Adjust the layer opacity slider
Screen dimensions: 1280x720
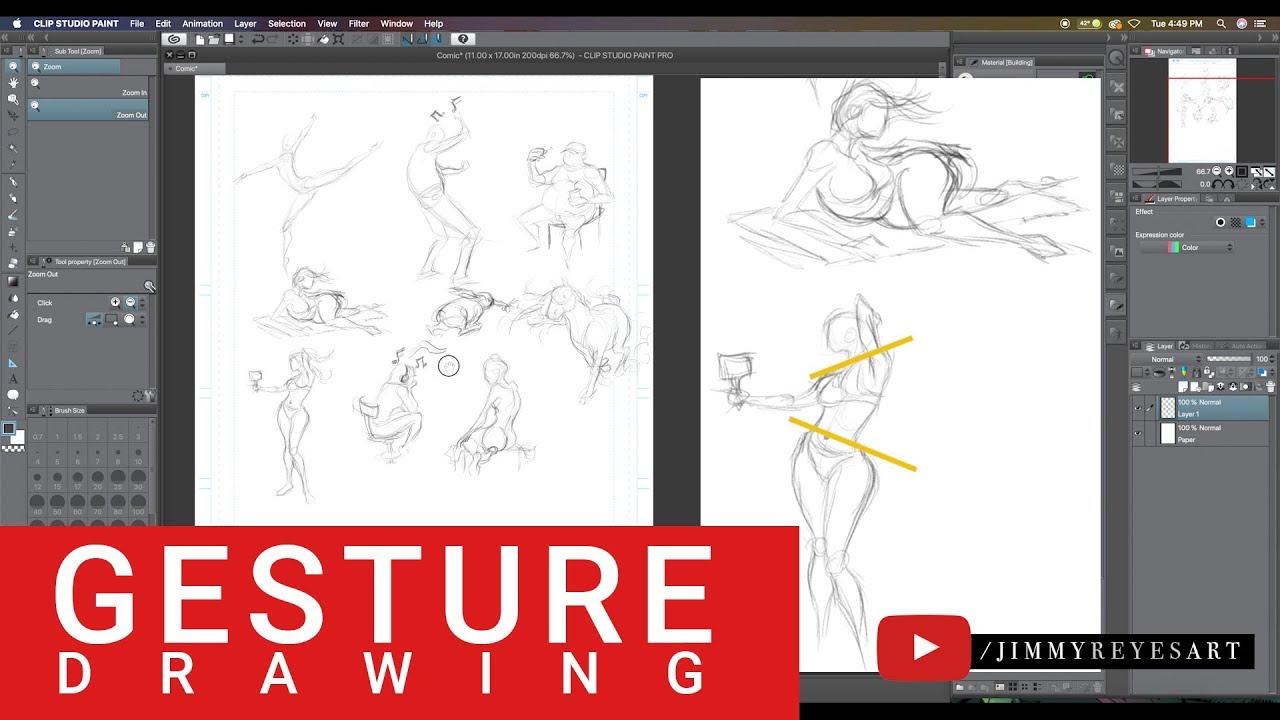coord(1229,359)
